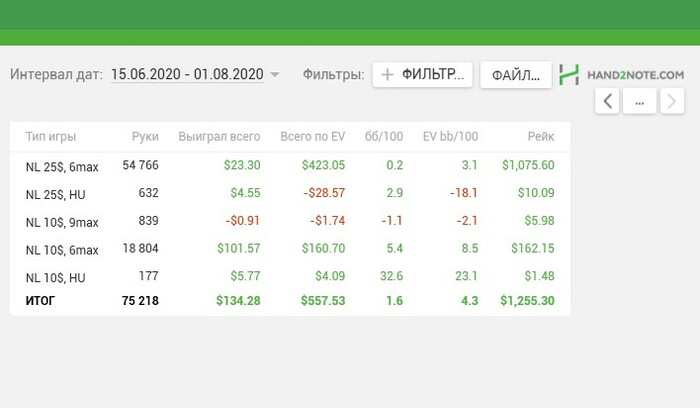700x408 pixels.
Task: Open the ФИЛЬТР add-filter button
Action: pyautogui.click(x=422, y=75)
